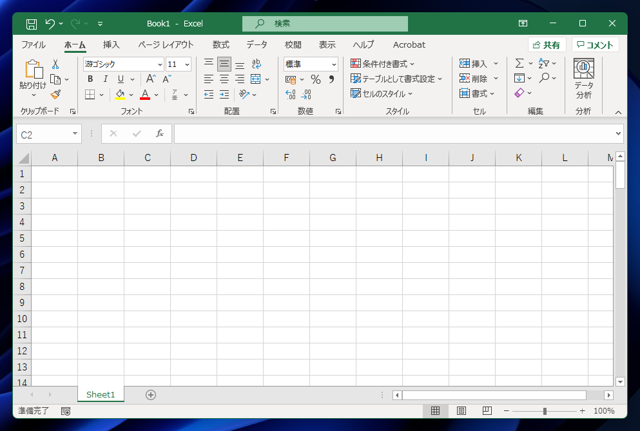This screenshot has width=640, height=431.
Task: Open number format dropdown 標準
Action: (x=334, y=64)
